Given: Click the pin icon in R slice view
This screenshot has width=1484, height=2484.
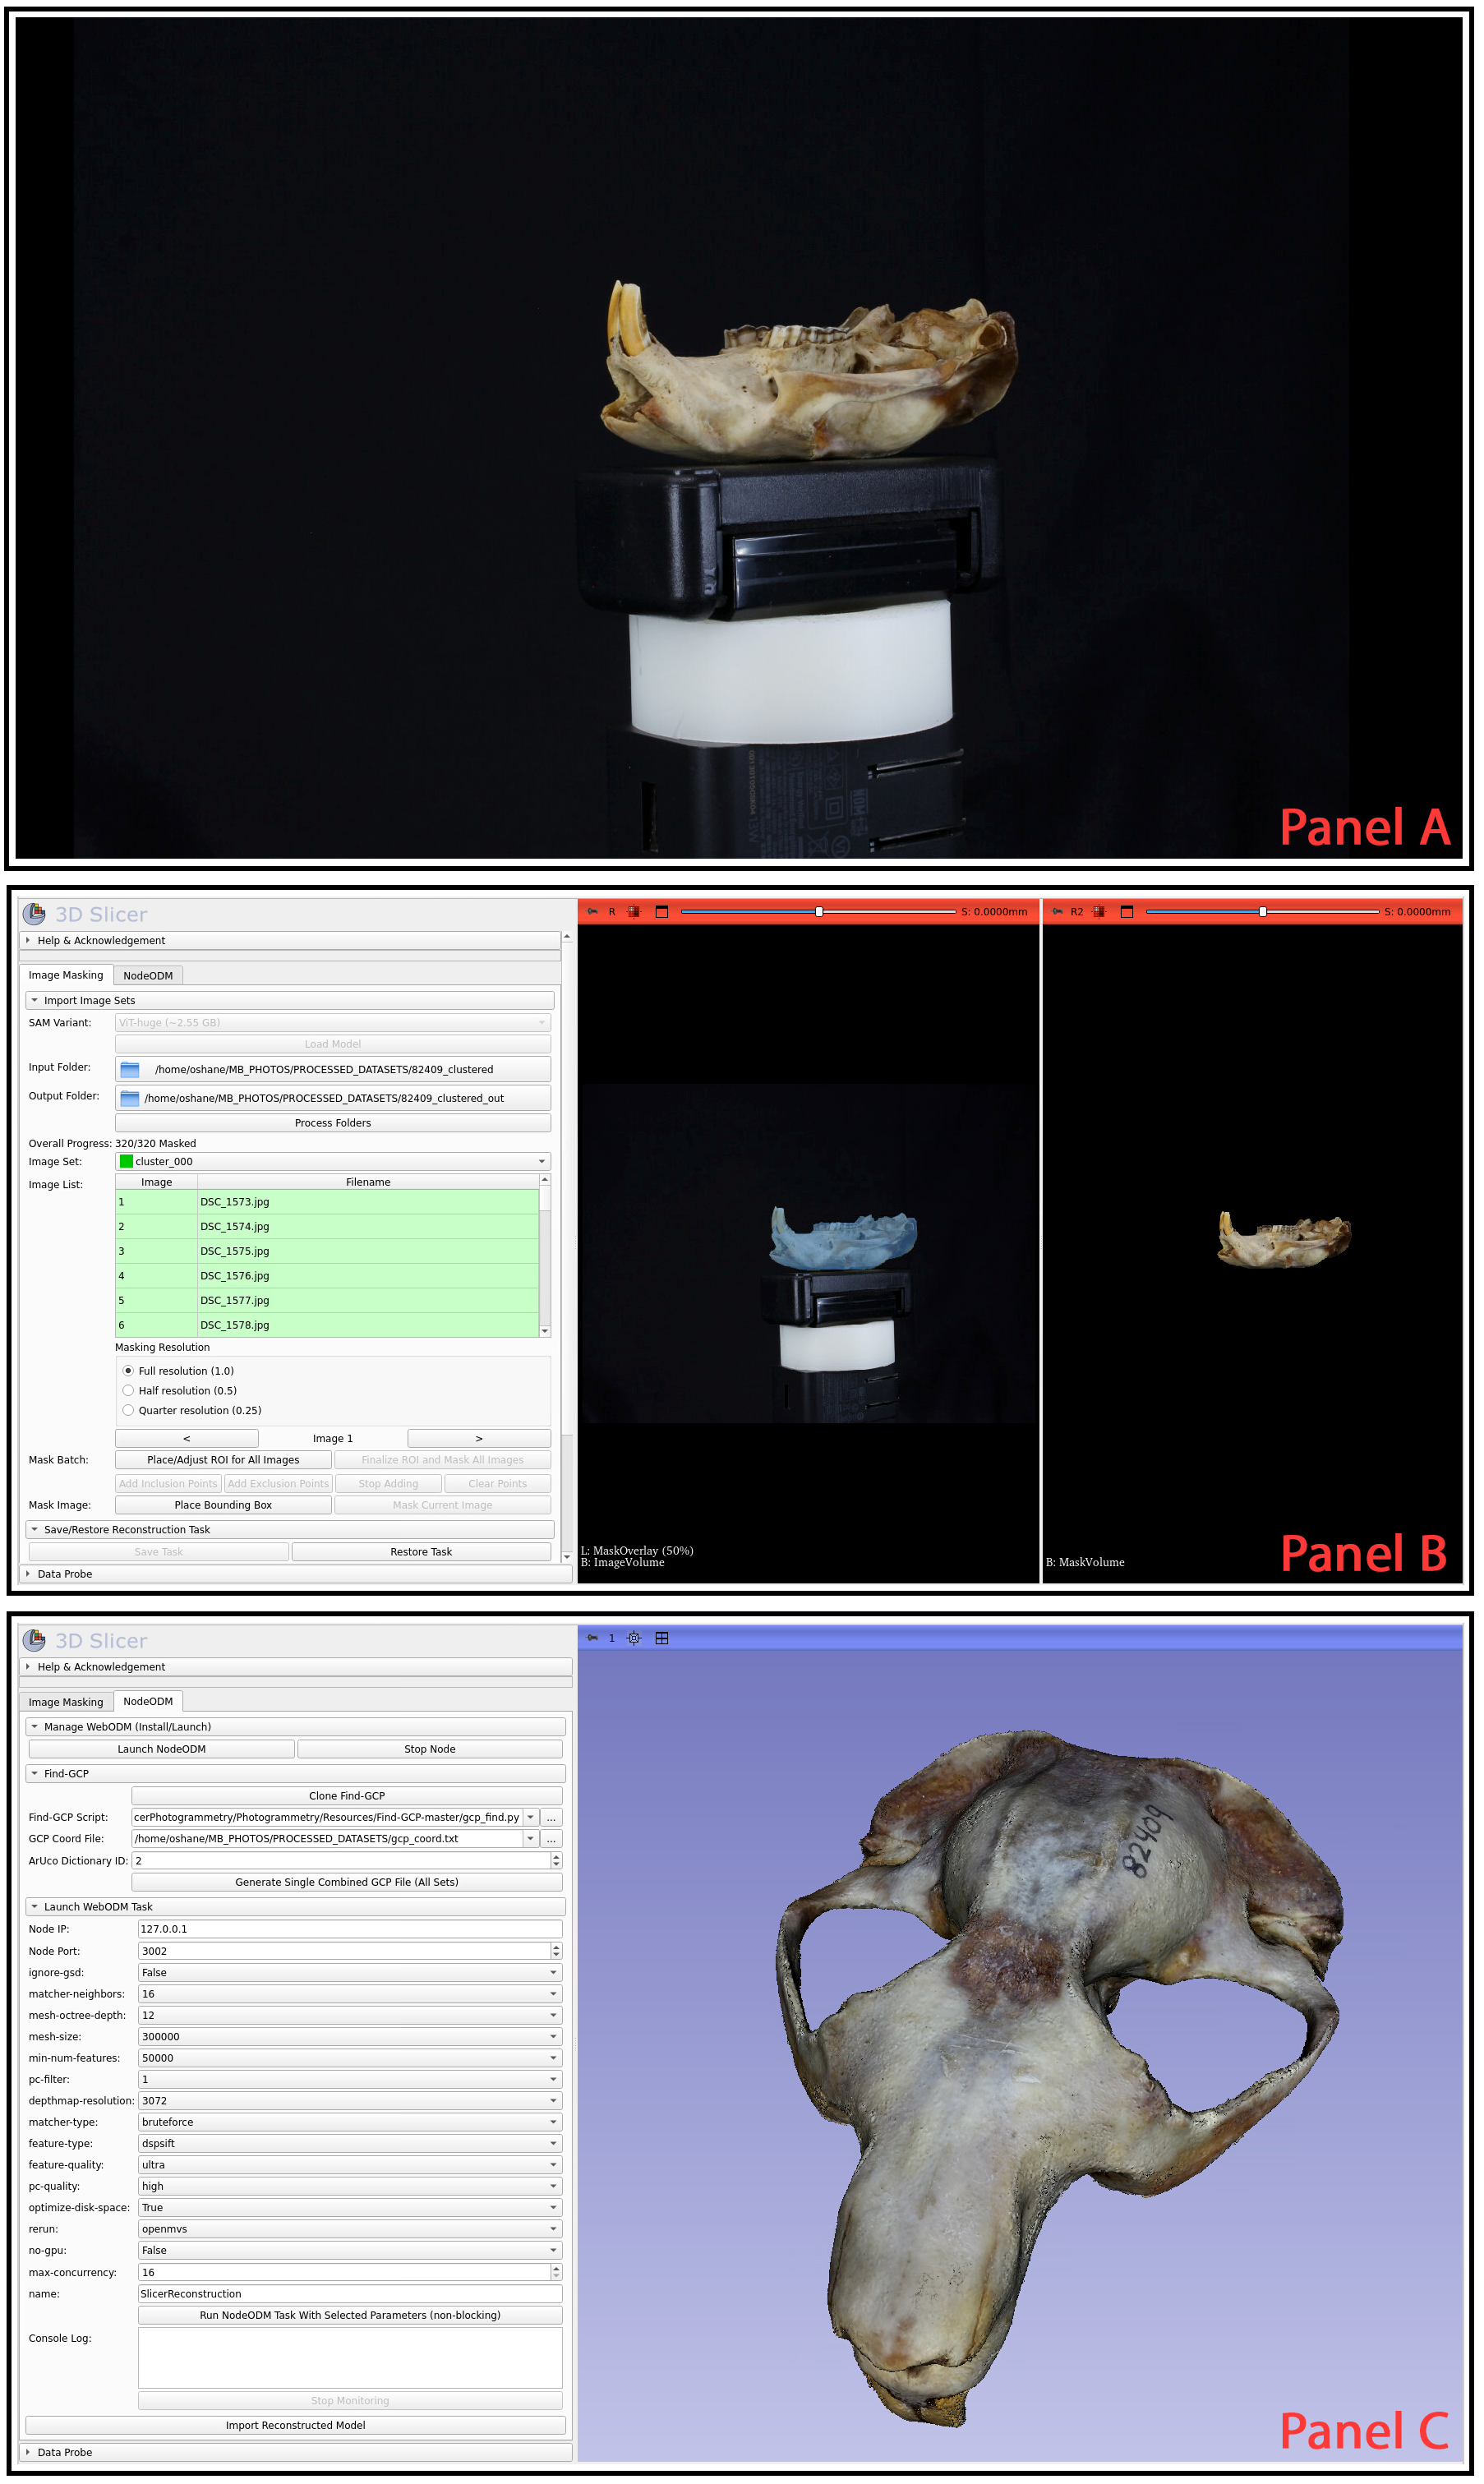Looking at the screenshot, I should coord(592,911).
